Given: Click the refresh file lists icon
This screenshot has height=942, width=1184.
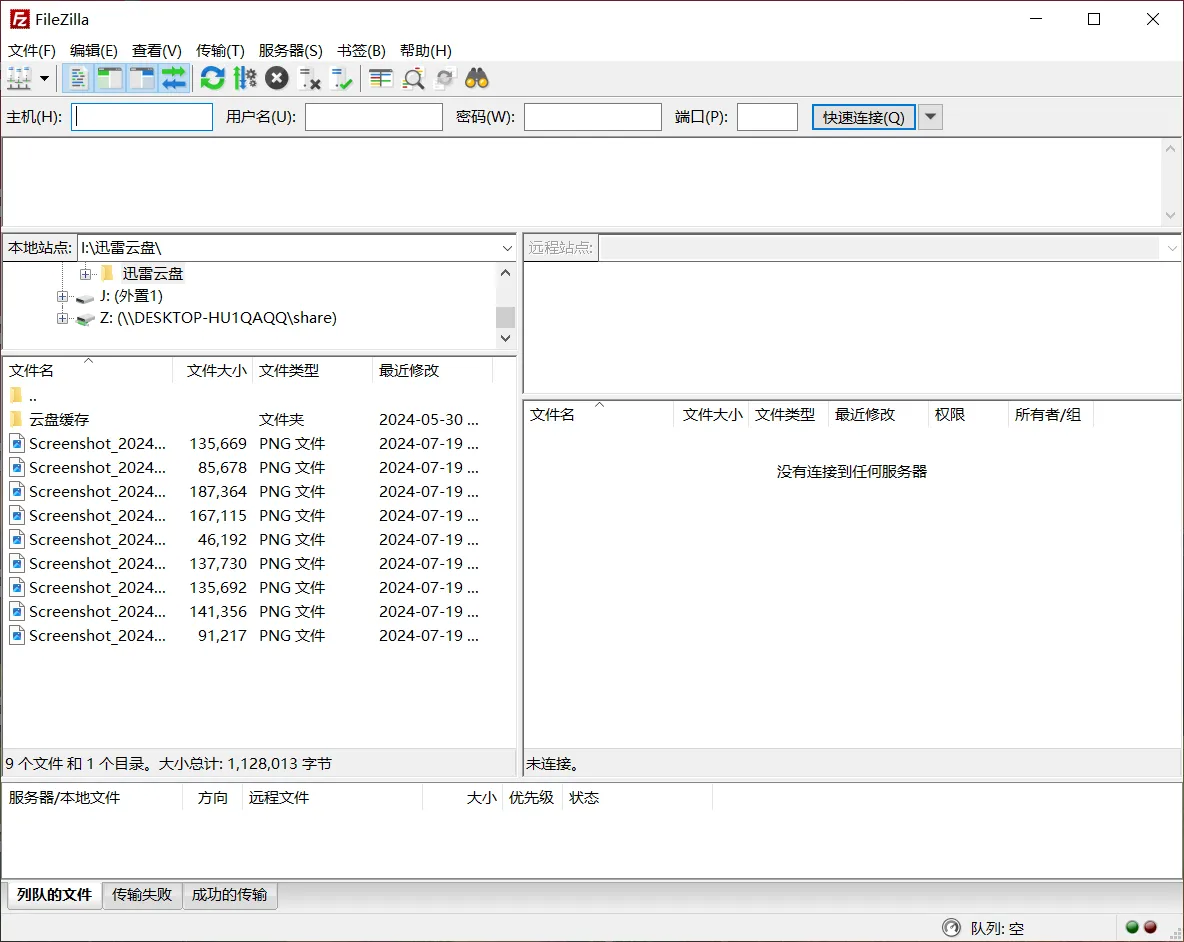Looking at the screenshot, I should click(213, 78).
